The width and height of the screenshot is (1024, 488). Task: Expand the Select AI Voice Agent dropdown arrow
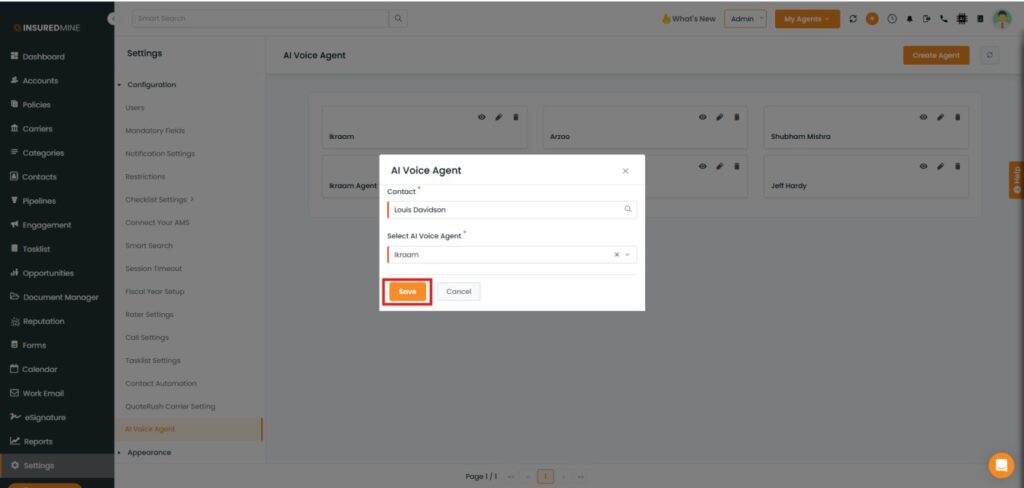pyautogui.click(x=628, y=255)
